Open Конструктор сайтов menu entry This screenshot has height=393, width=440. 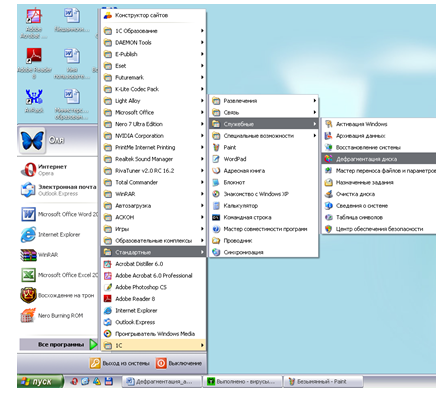pyautogui.click(x=153, y=15)
